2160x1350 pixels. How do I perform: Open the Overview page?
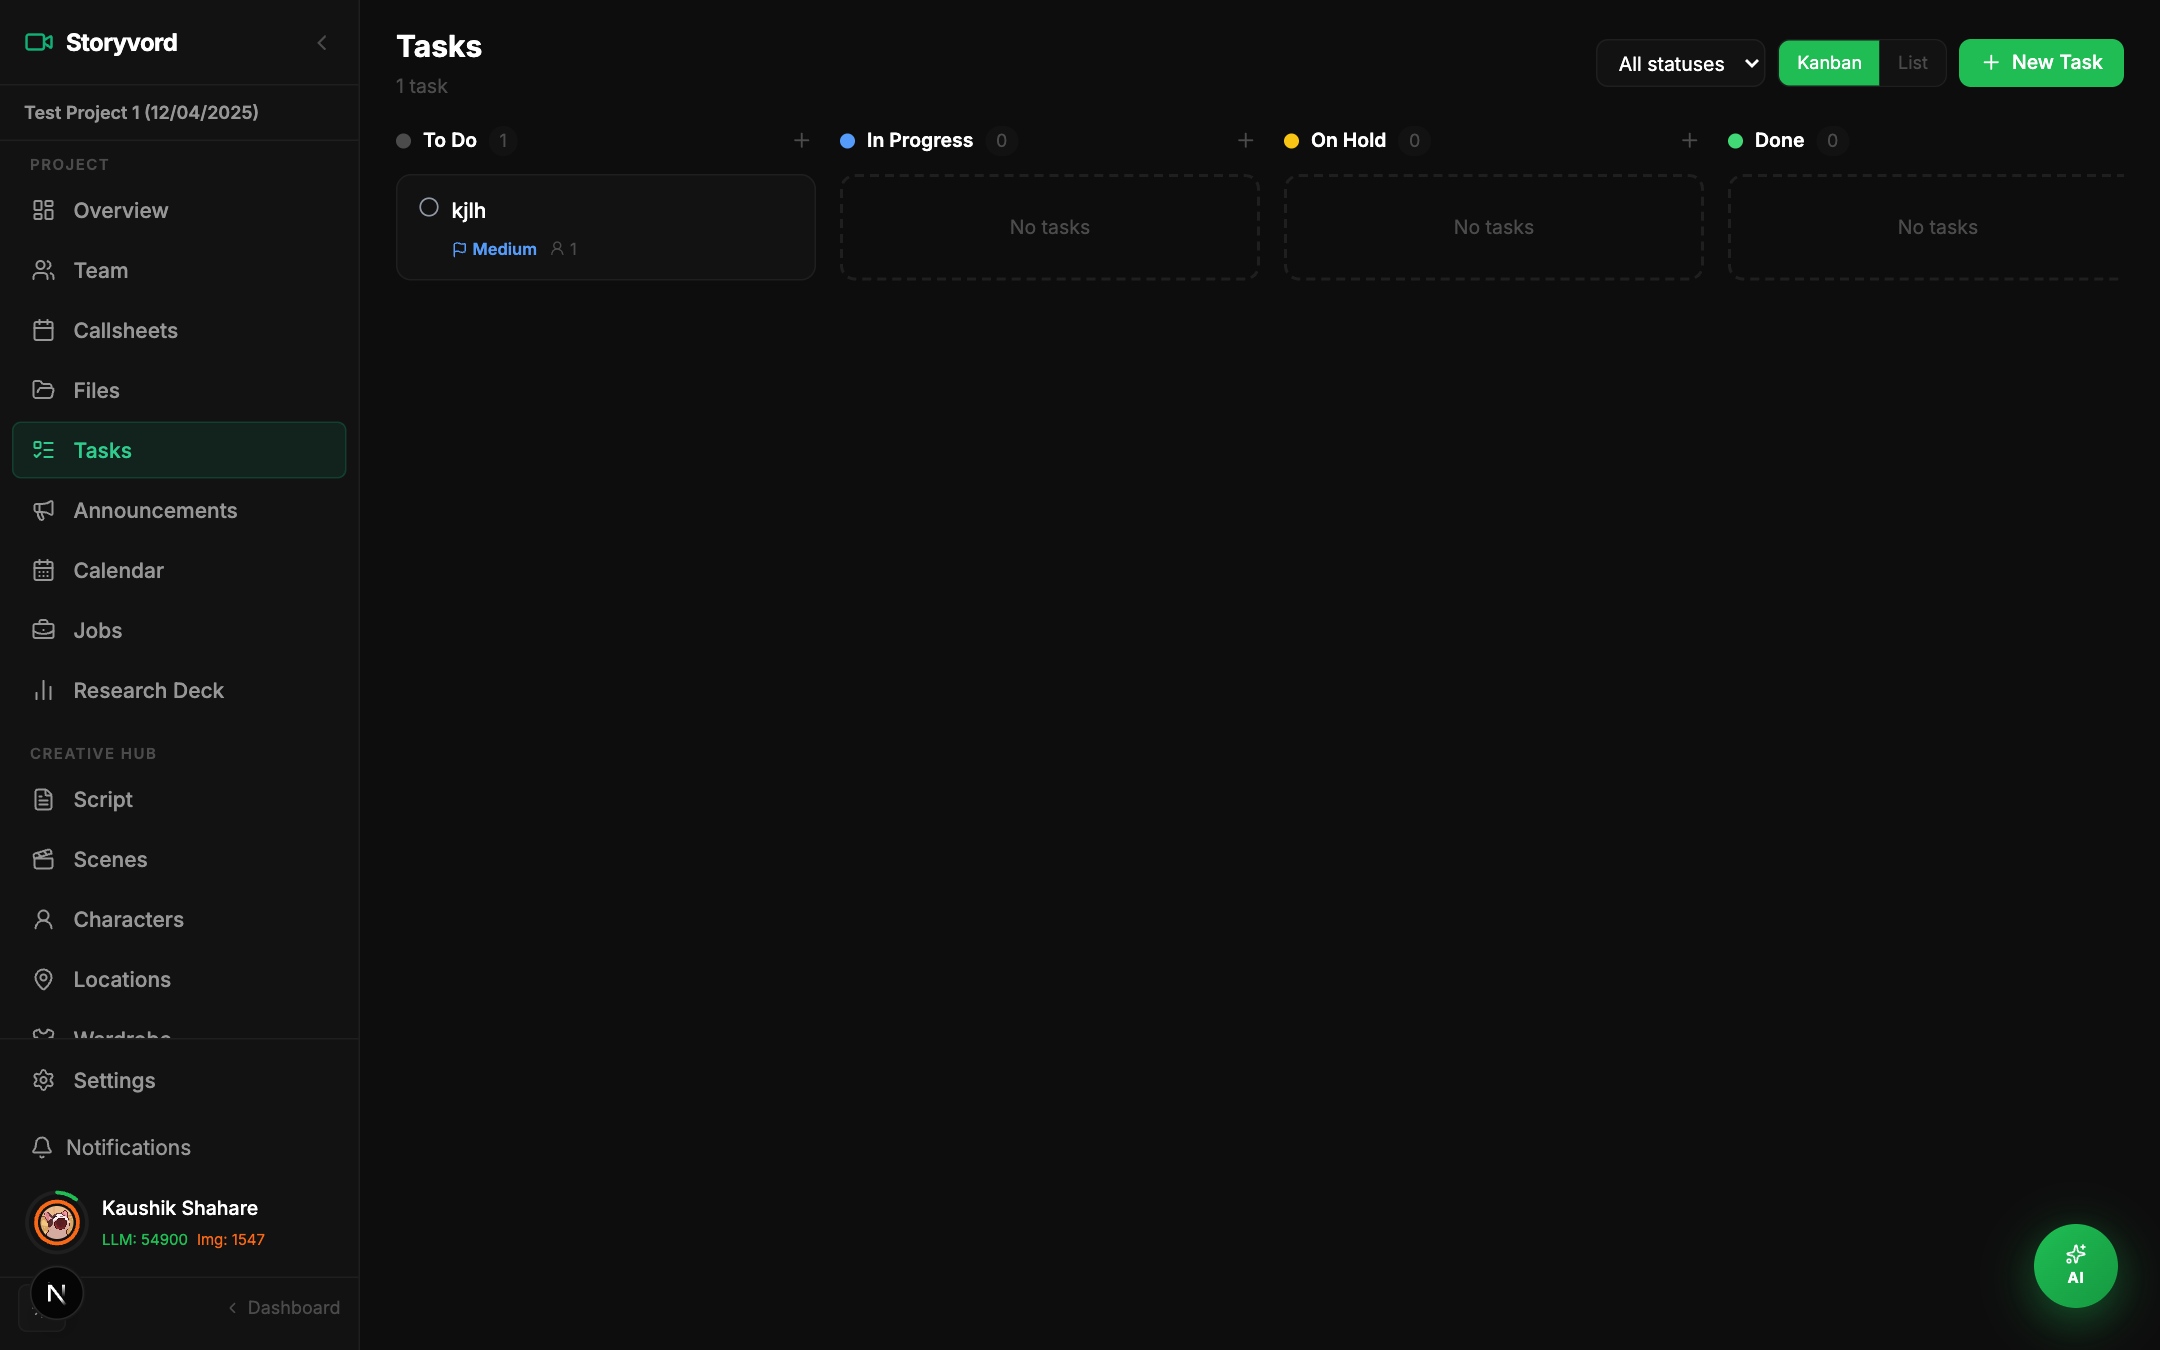tap(179, 210)
